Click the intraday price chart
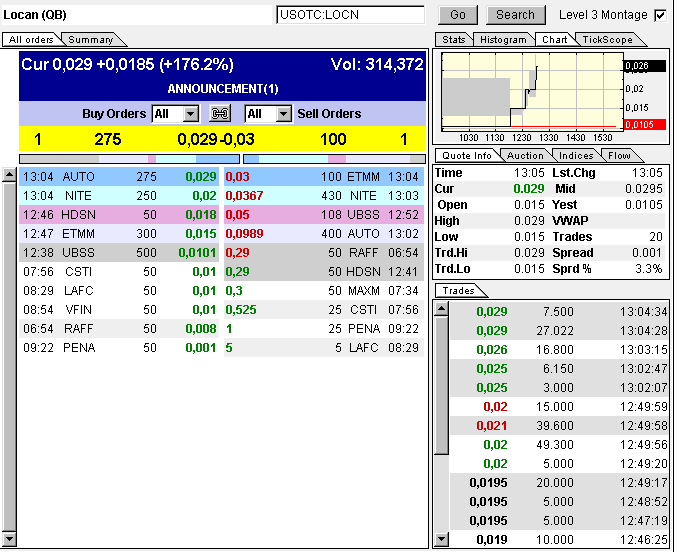Viewport: 679px width, 552px height. click(x=531, y=91)
